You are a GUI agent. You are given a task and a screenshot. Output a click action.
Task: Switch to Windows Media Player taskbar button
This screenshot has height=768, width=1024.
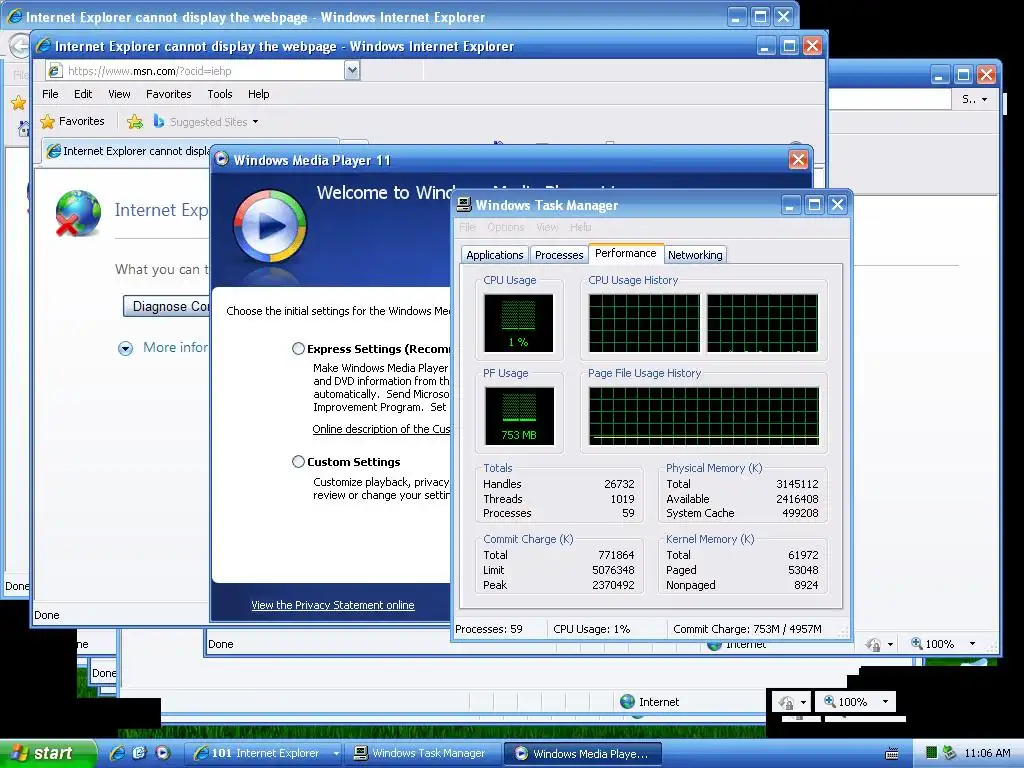click(x=583, y=753)
